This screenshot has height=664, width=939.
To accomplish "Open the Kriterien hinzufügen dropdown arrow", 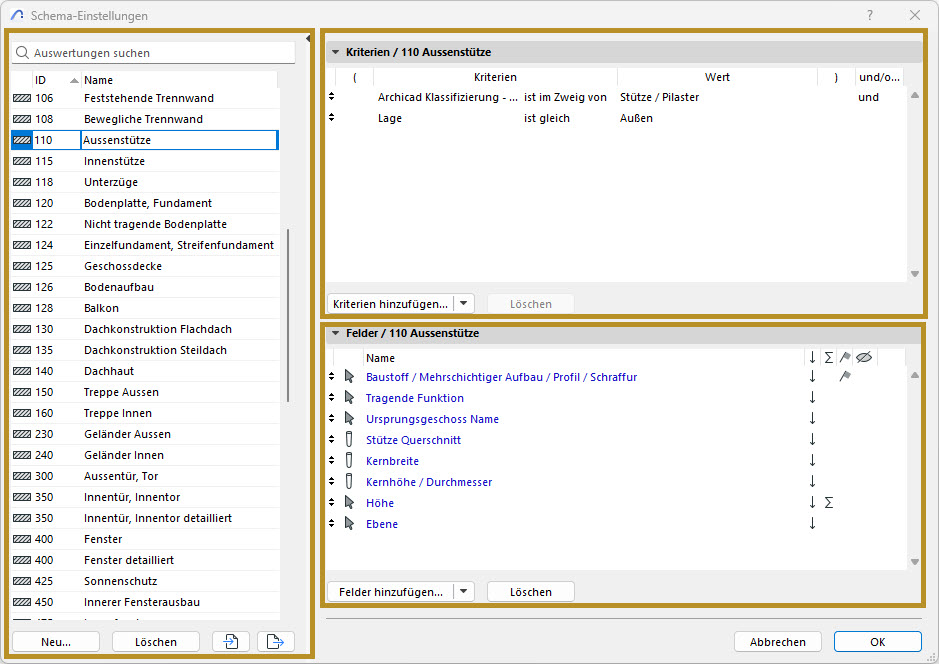I will click(x=464, y=304).
